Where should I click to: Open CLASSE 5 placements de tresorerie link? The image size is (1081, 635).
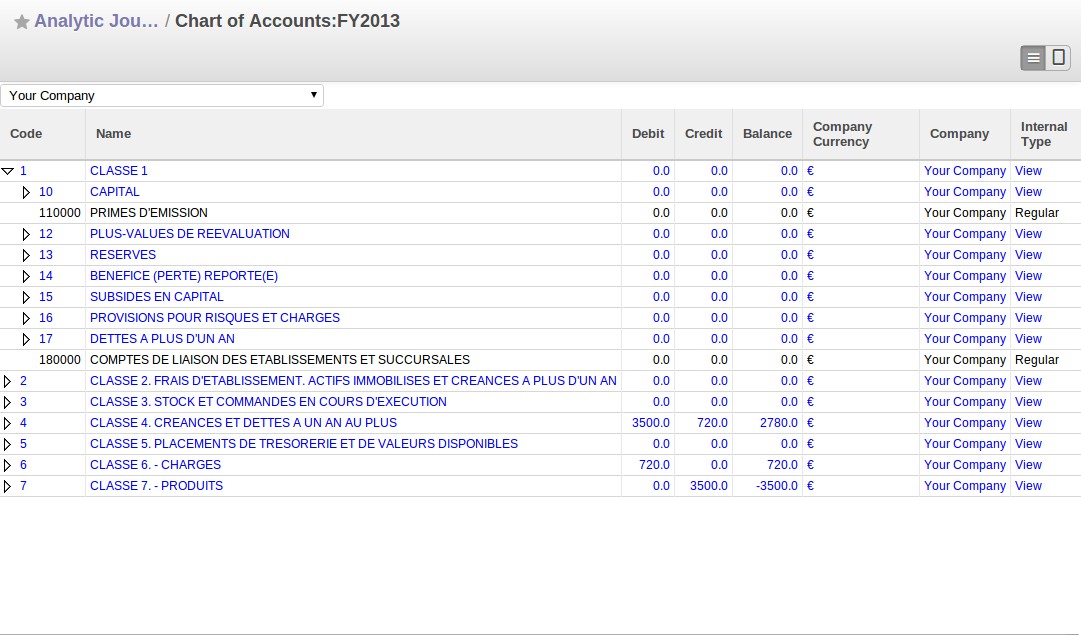(x=303, y=444)
